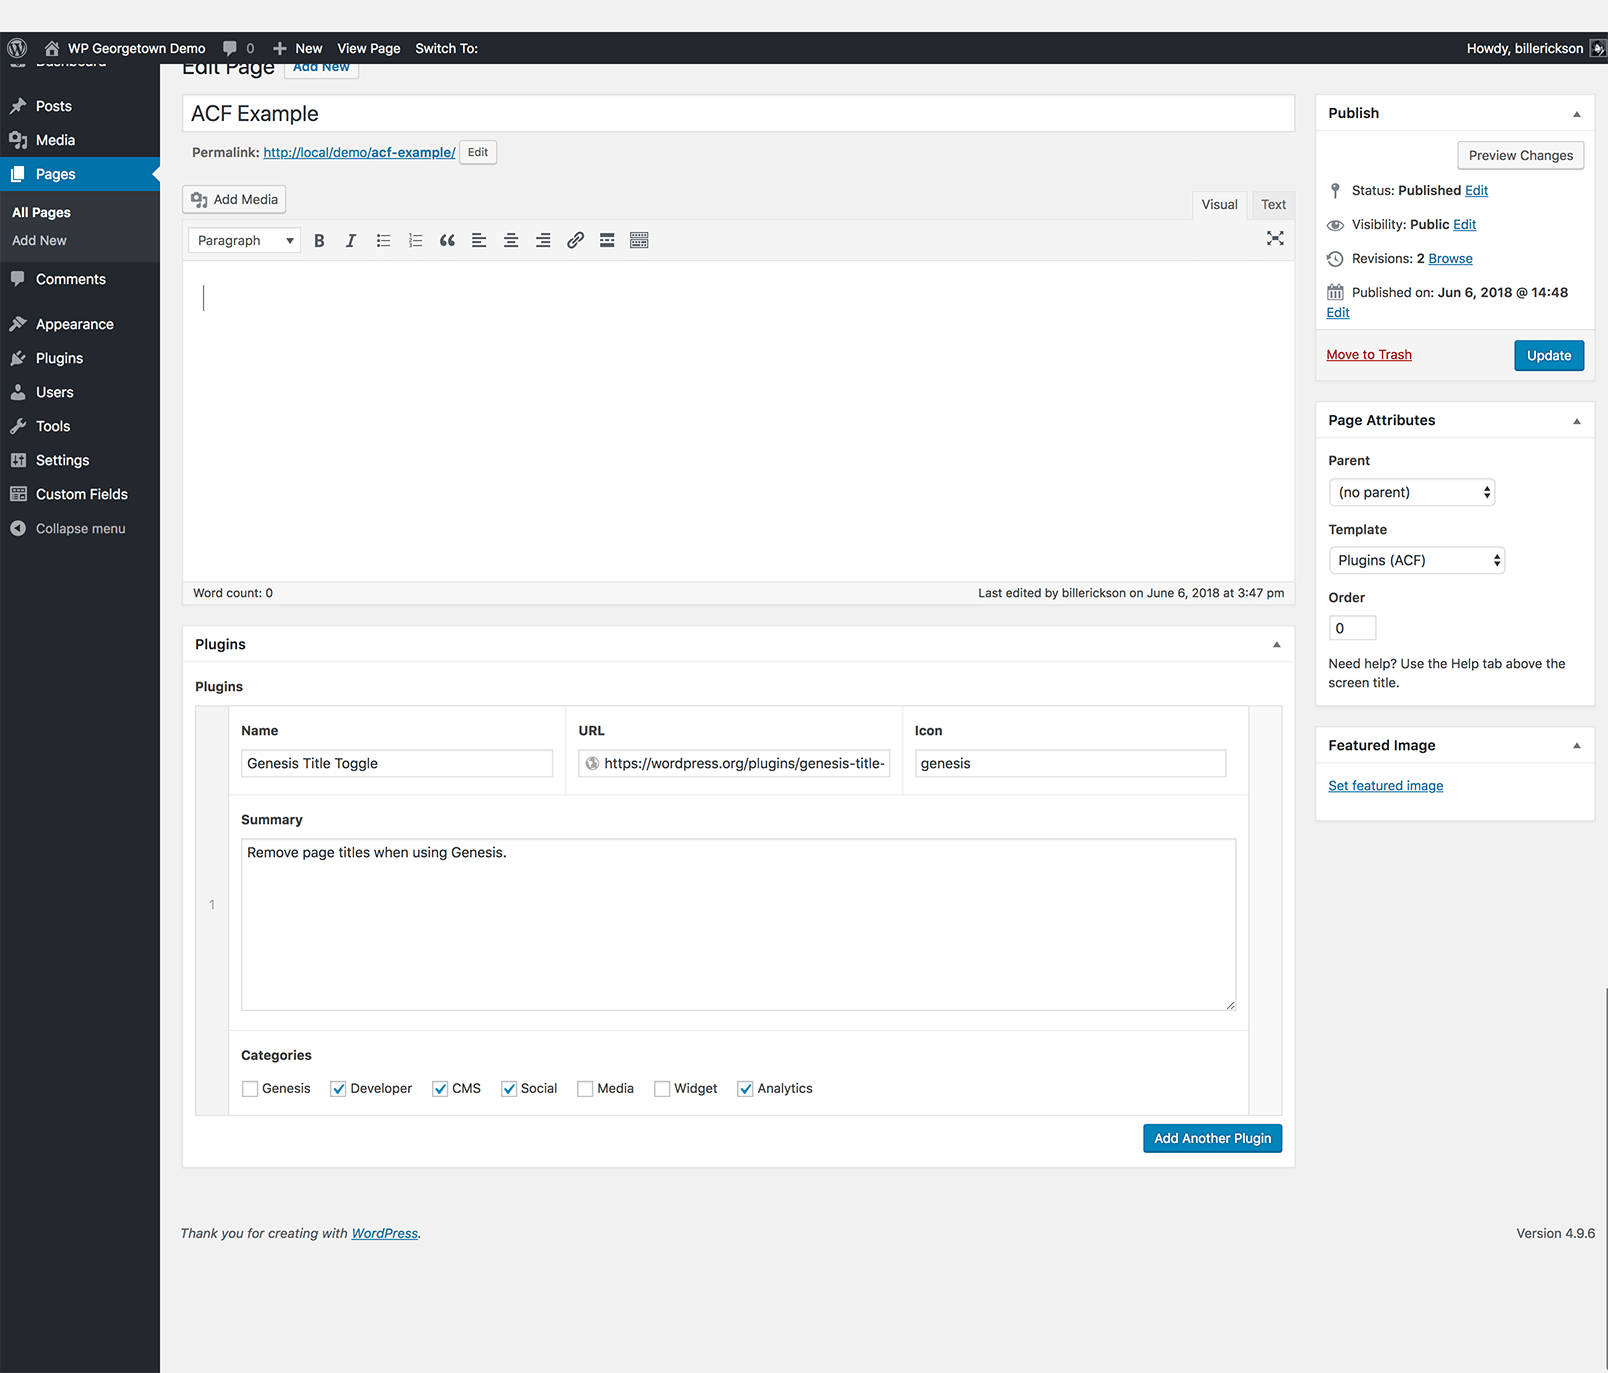Check the Media category checkbox
1608x1373 pixels.
585,1089
